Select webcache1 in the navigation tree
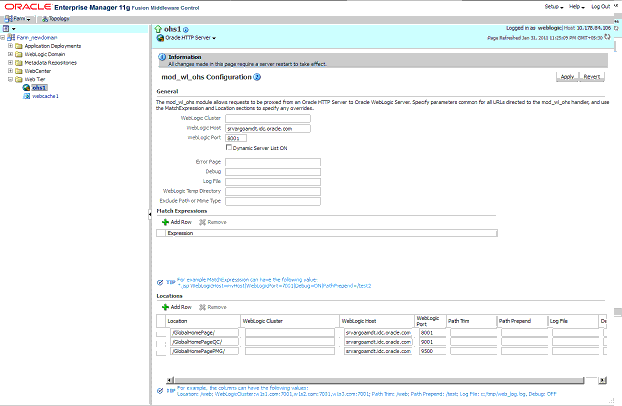The image size is (622, 406). pos(45,96)
